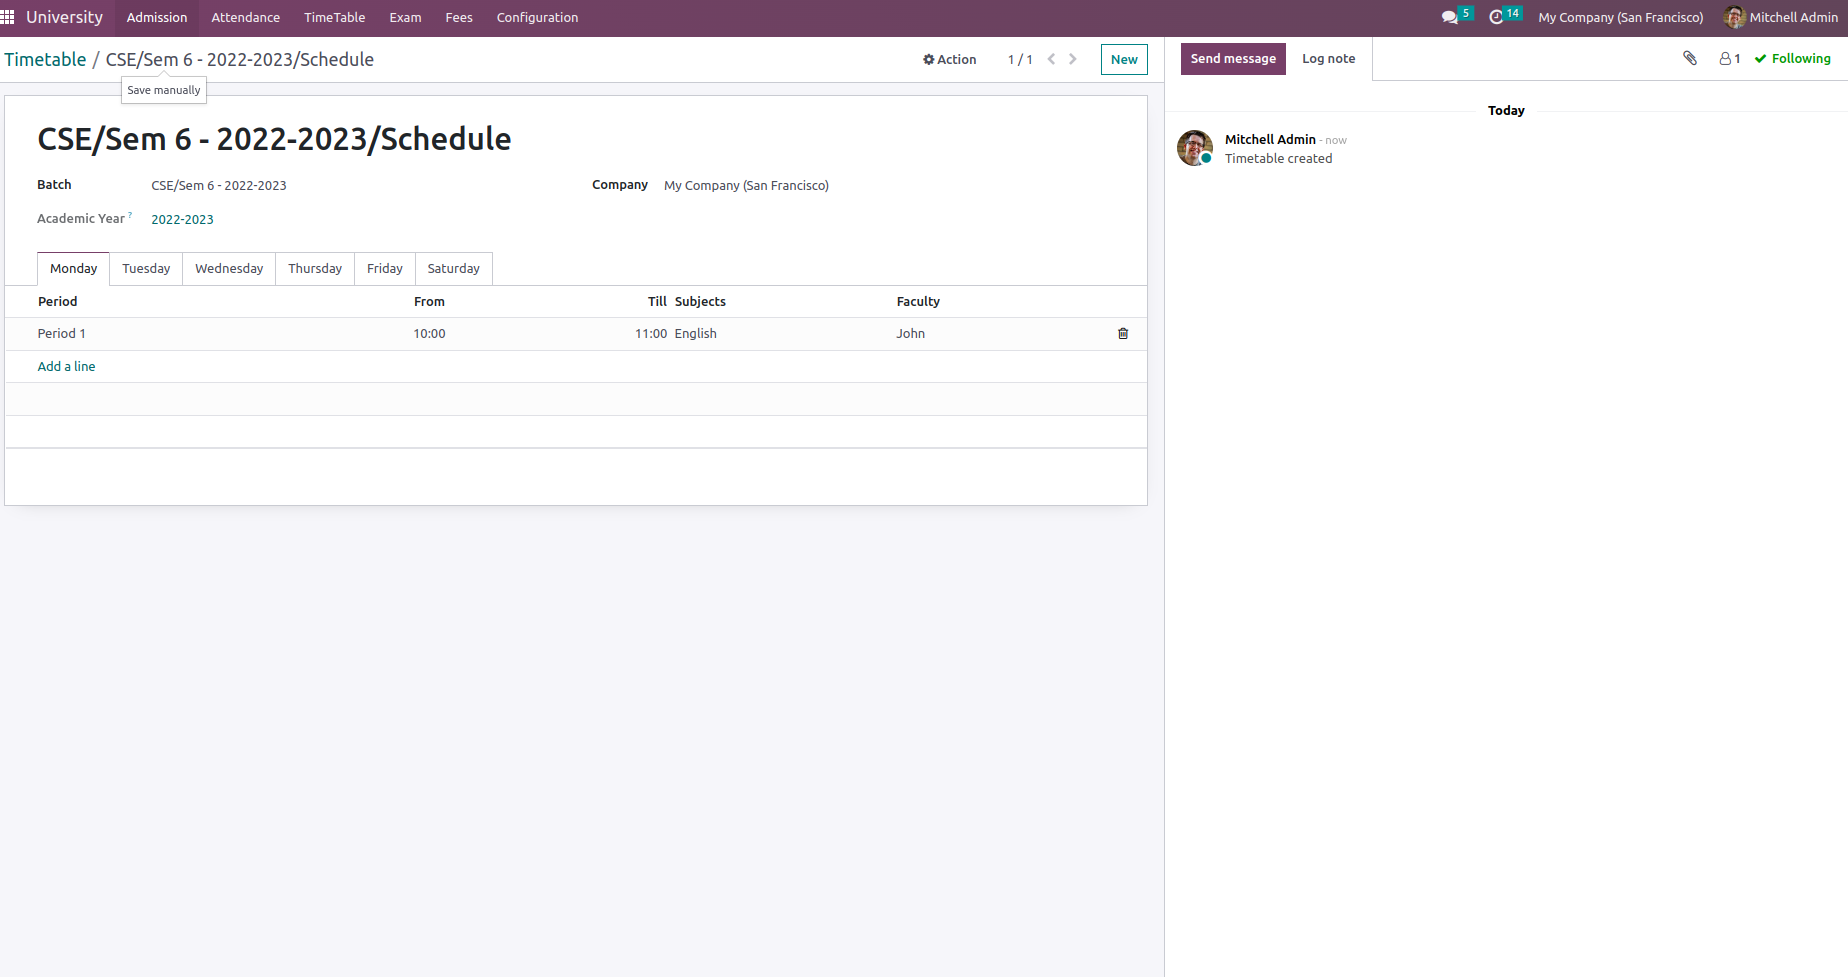Switch to the Tuesday tab
Screen dimensions: 1848x977
[146, 269]
